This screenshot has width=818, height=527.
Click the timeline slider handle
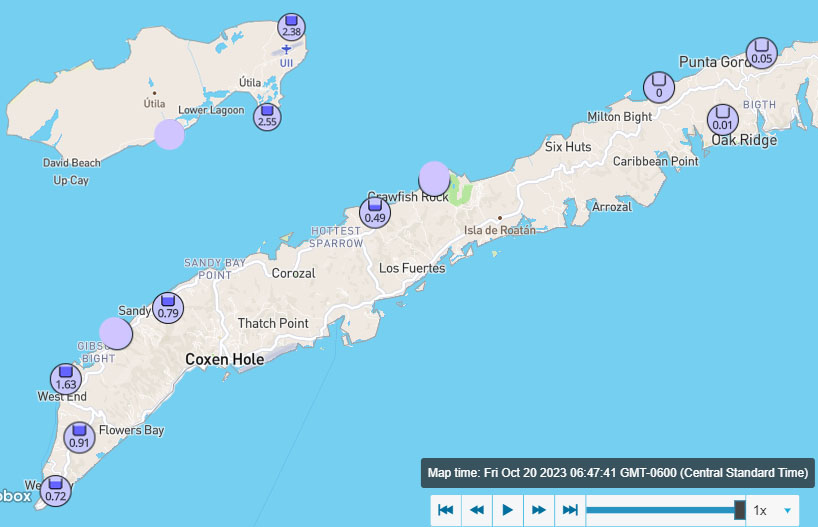point(740,510)
